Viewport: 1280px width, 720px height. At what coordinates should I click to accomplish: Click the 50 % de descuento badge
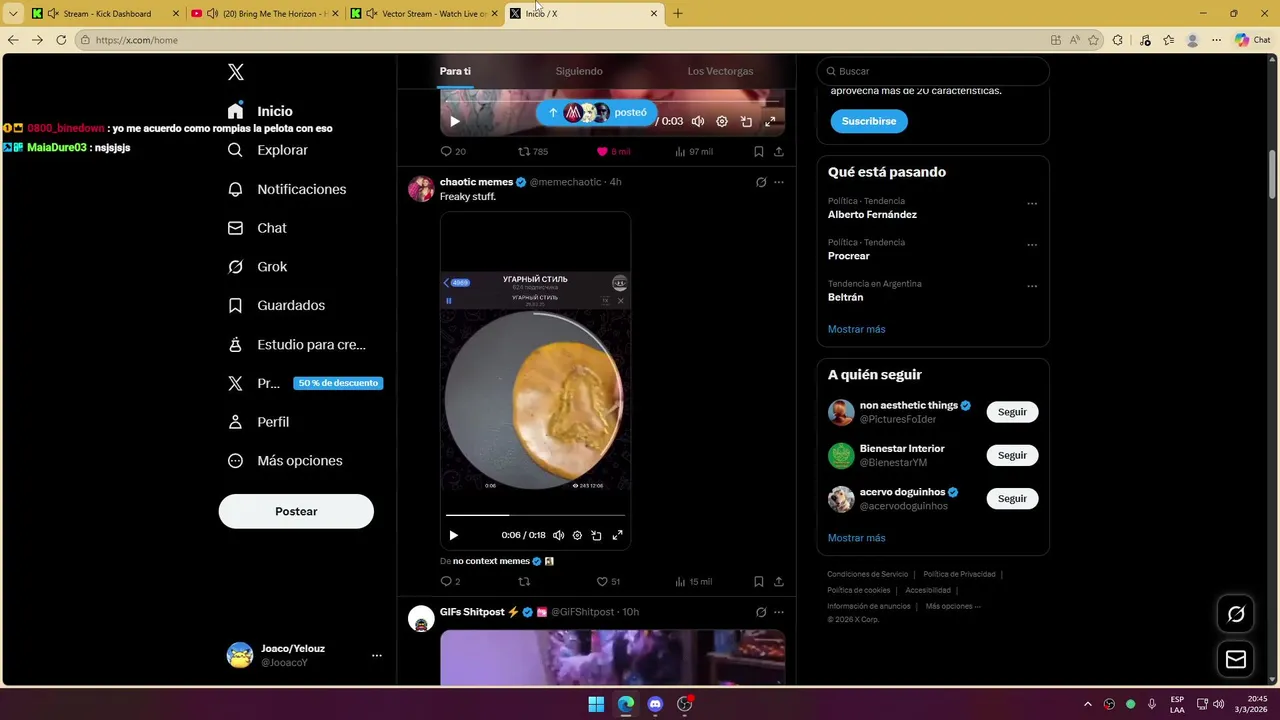pos(338,383)
